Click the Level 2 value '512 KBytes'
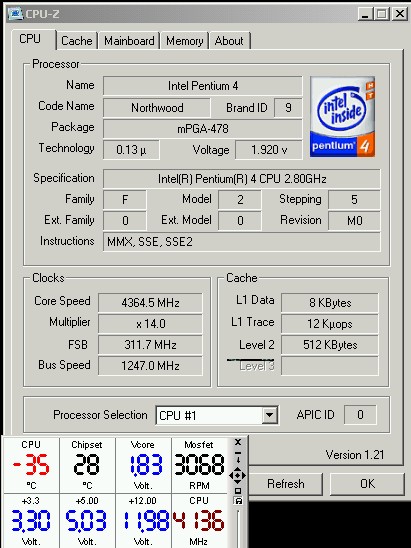This screenshot has height=548, width=411. [x=330, y=345]
